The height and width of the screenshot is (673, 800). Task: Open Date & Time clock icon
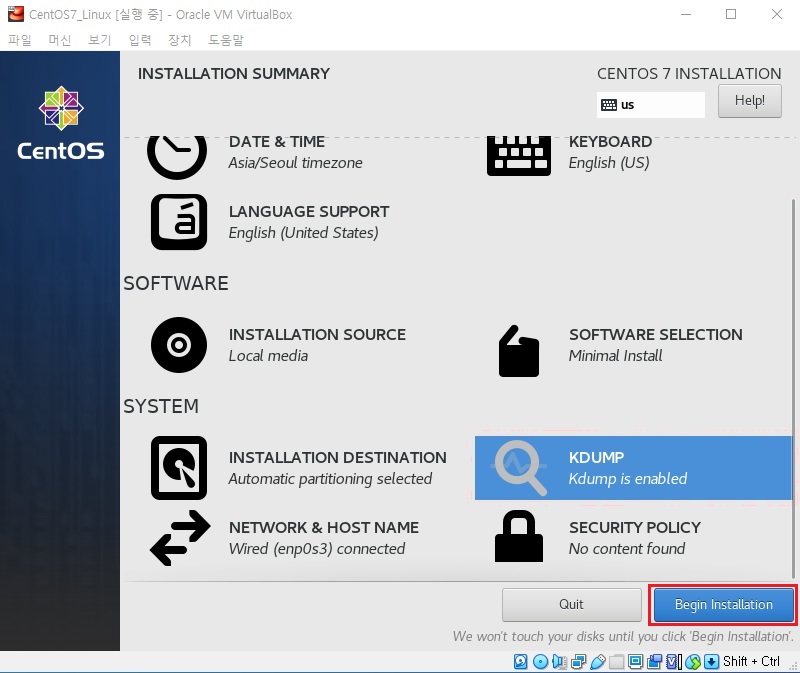(177, 156)
